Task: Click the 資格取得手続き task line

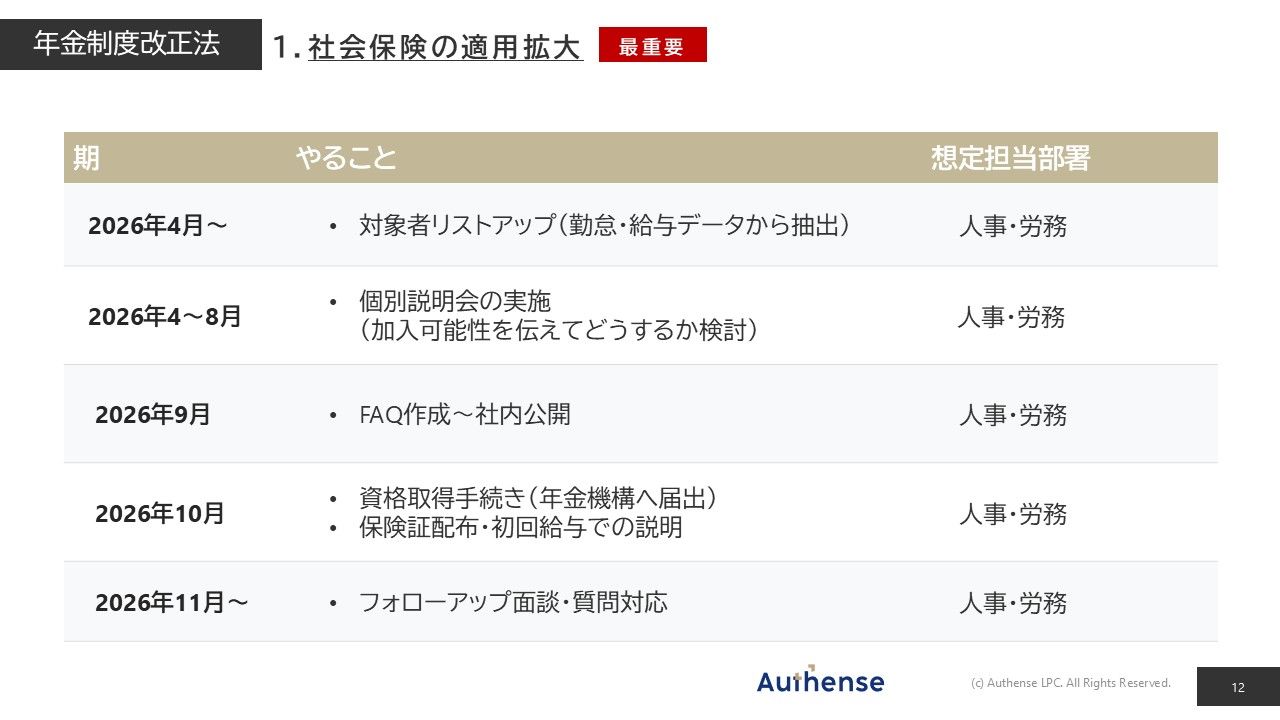Action: 537,498
